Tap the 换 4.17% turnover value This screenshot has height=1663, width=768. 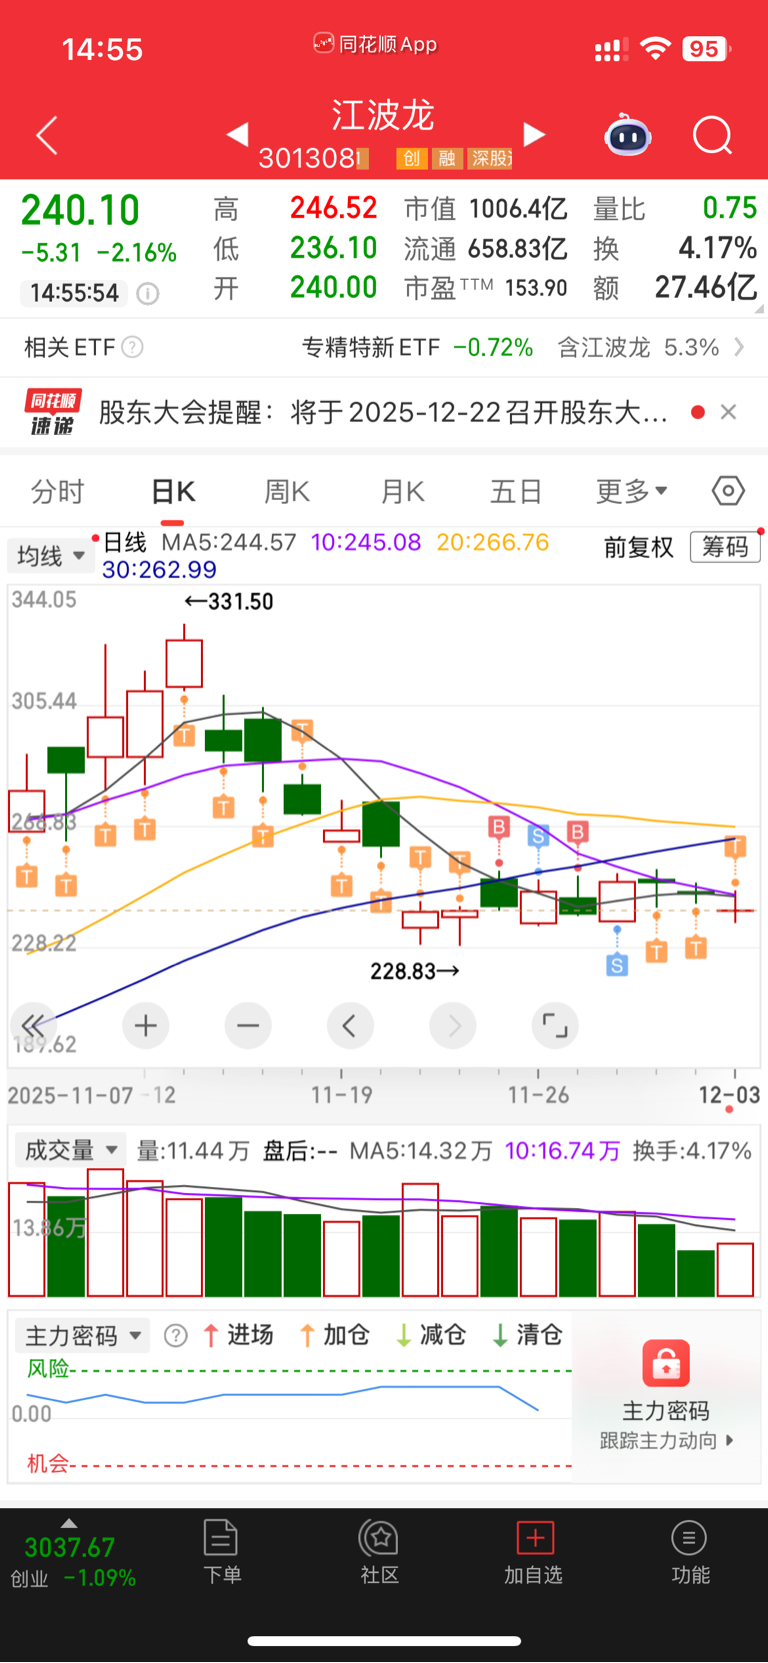coord(675,248)
